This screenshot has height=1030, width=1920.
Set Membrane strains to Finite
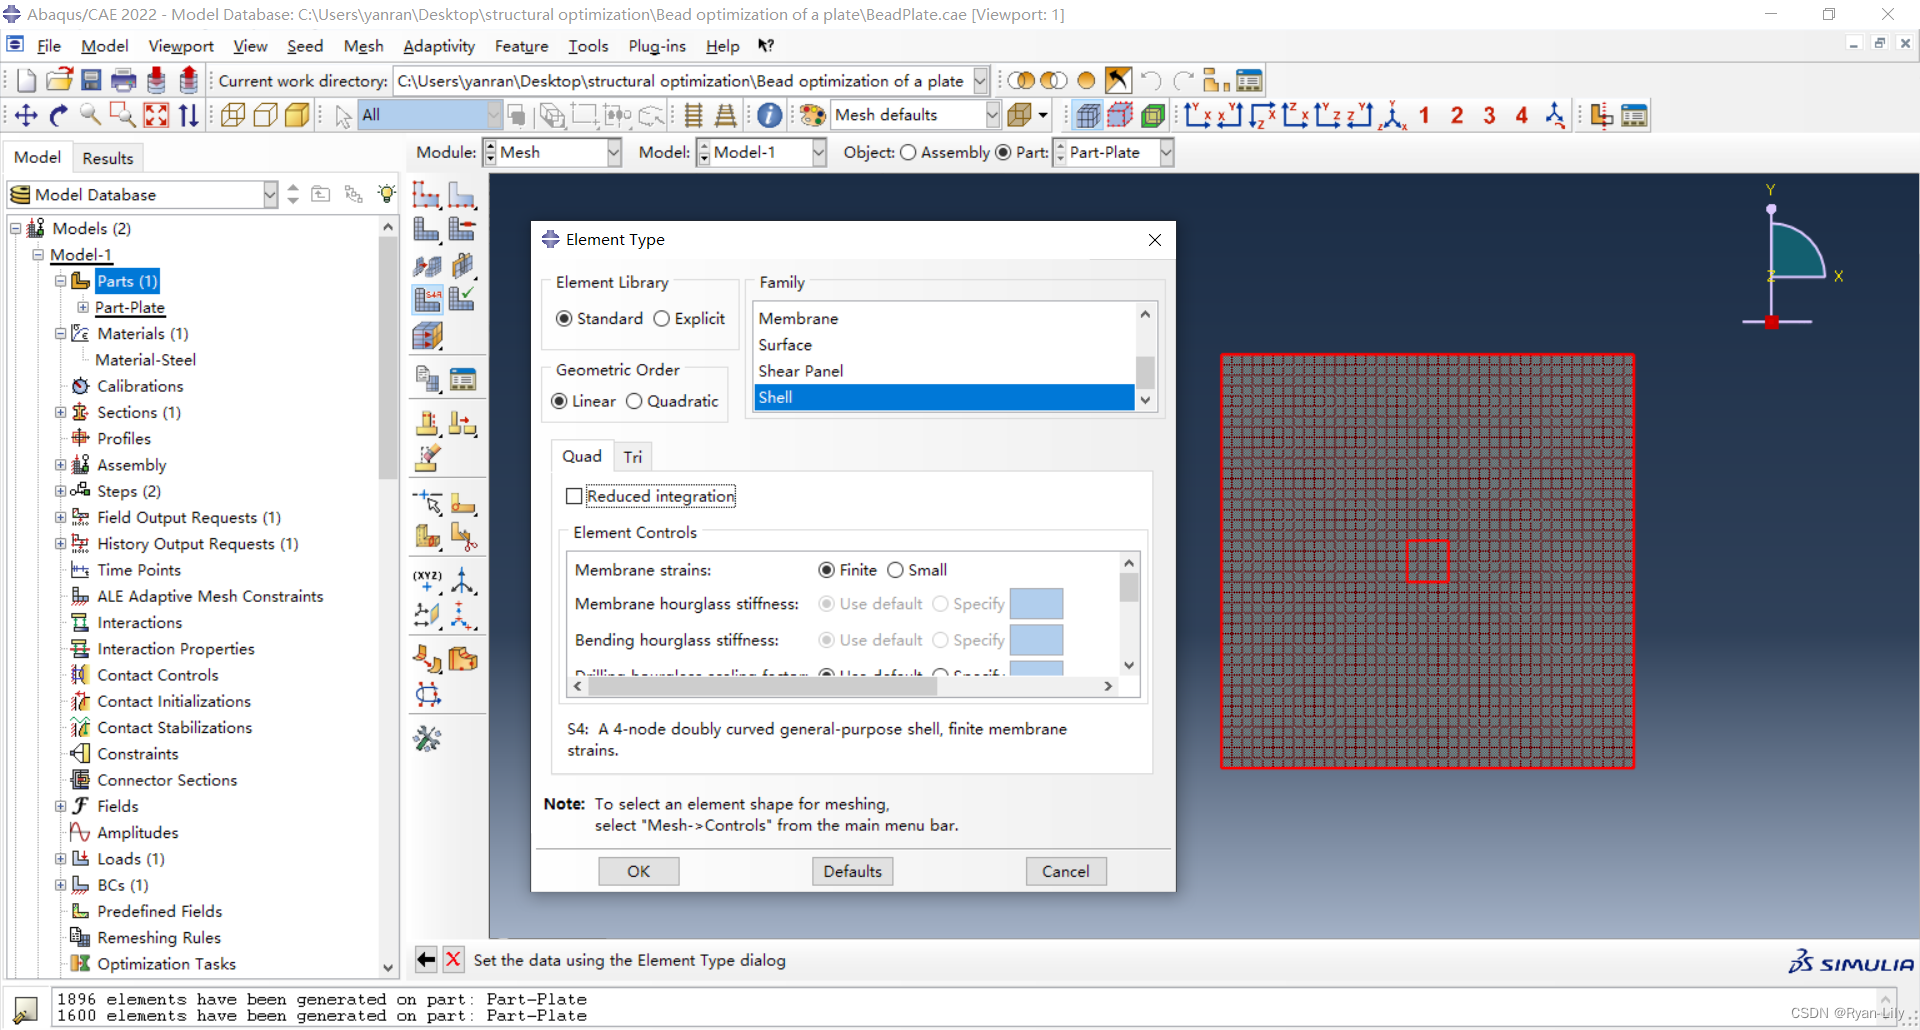[826, 570]
